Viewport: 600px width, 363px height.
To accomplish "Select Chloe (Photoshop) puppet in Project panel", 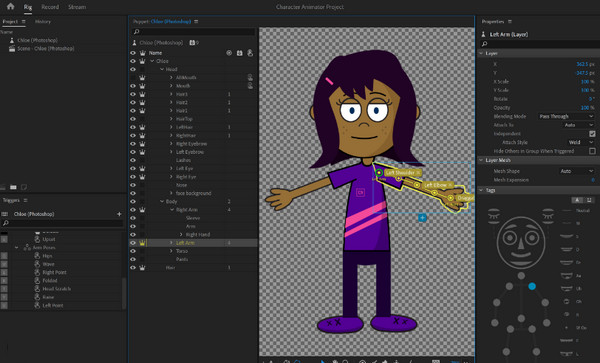I will click(x=38, y=40).
